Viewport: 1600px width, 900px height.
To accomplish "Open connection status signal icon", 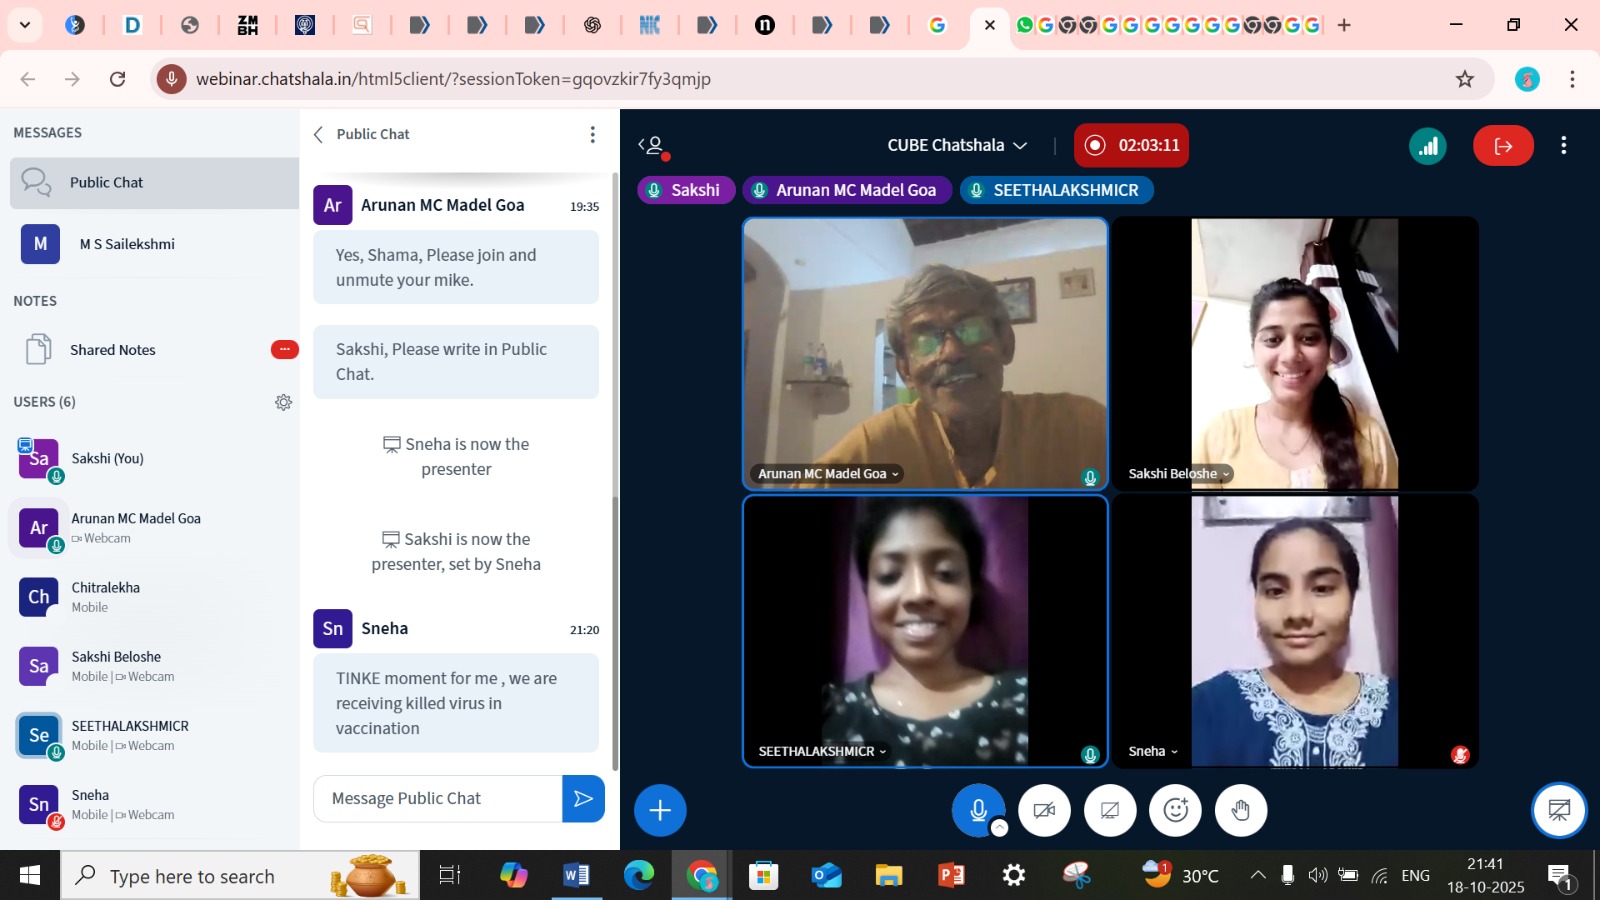I will click(x=1428, y=146).
